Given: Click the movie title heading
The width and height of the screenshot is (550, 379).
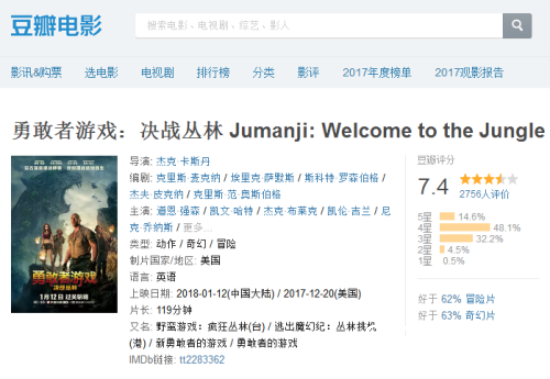Looking at the screenshot, I should [279, 131].
